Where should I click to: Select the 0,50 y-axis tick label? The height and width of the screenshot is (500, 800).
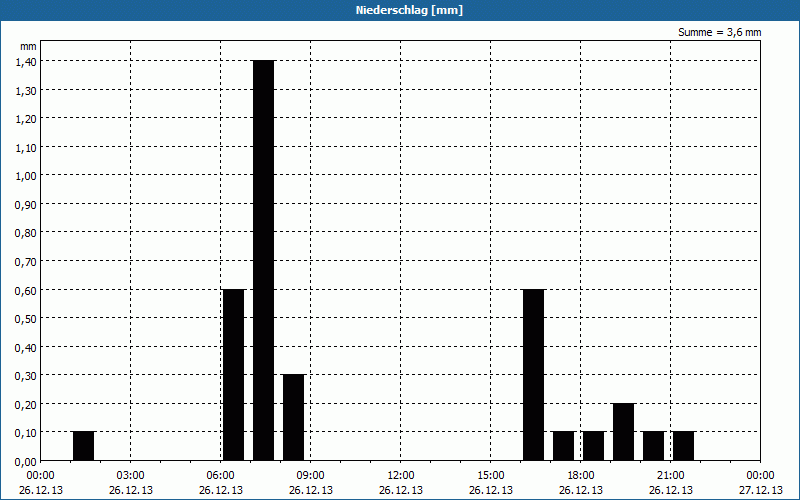(x=25, y=318)
